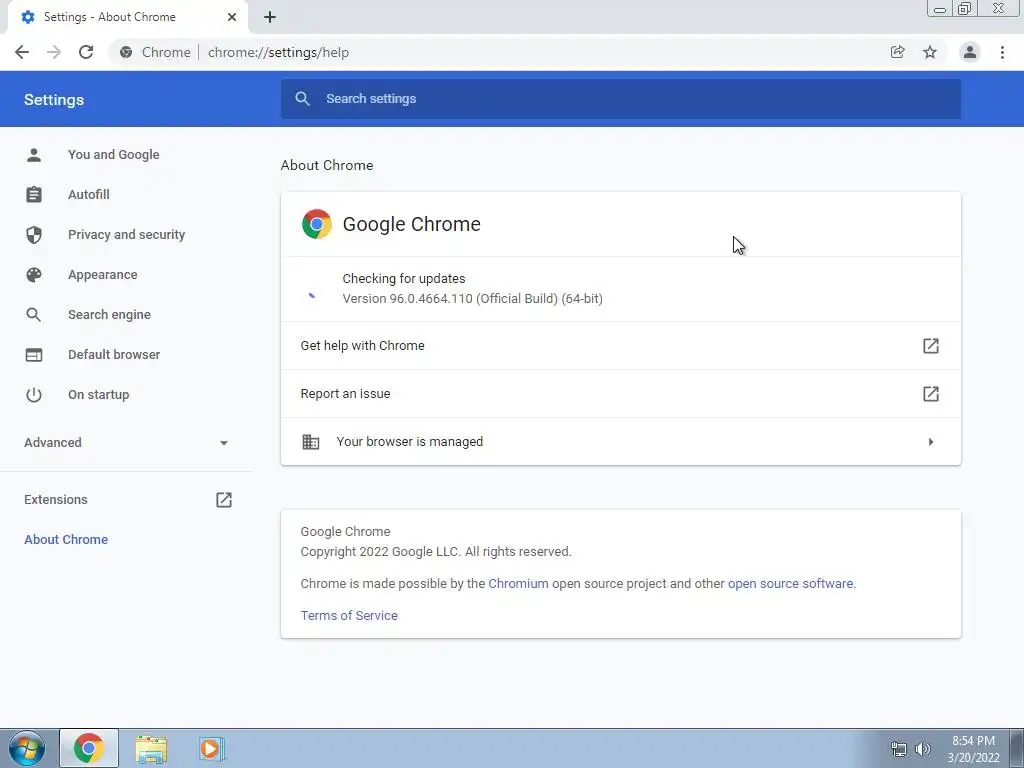Click the Settings header title
This screenshot has height=768, width=1024.
pyautogui.click(x=54, y=100)
